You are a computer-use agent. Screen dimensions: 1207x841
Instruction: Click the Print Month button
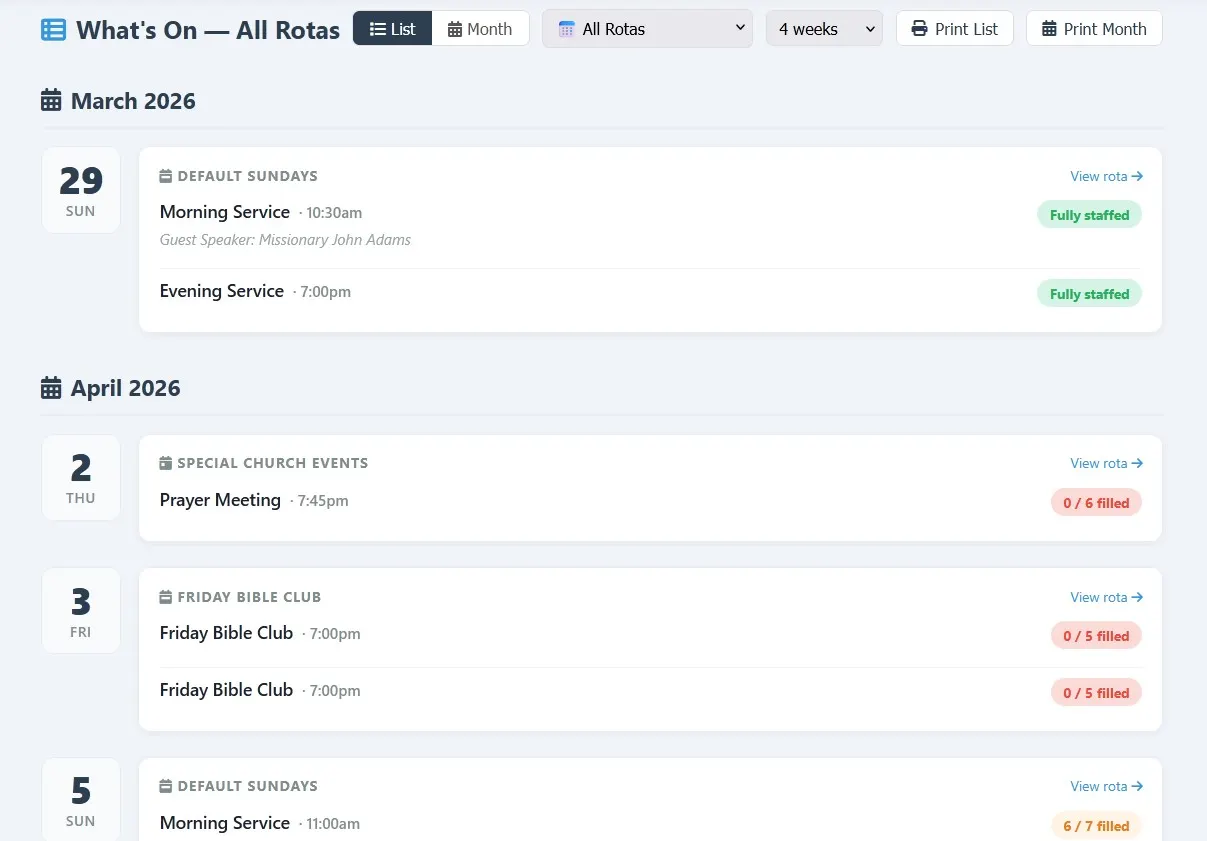pos(1094,29)
